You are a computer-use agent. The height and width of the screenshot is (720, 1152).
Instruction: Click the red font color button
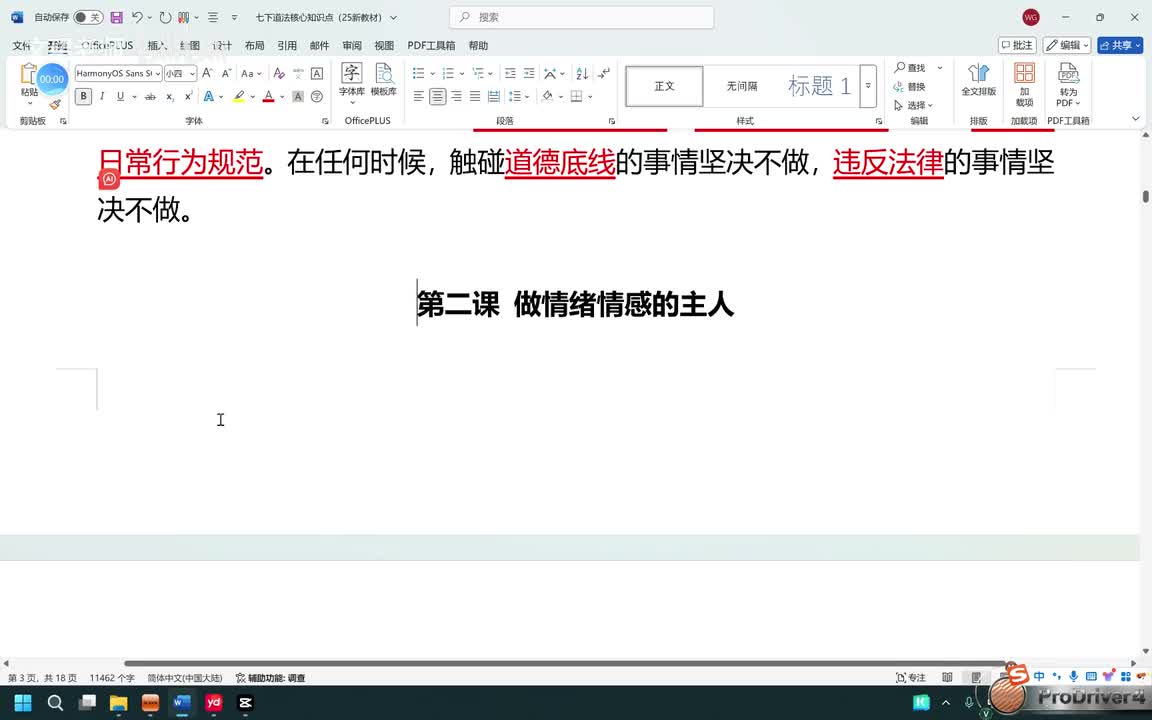point(268,96)
